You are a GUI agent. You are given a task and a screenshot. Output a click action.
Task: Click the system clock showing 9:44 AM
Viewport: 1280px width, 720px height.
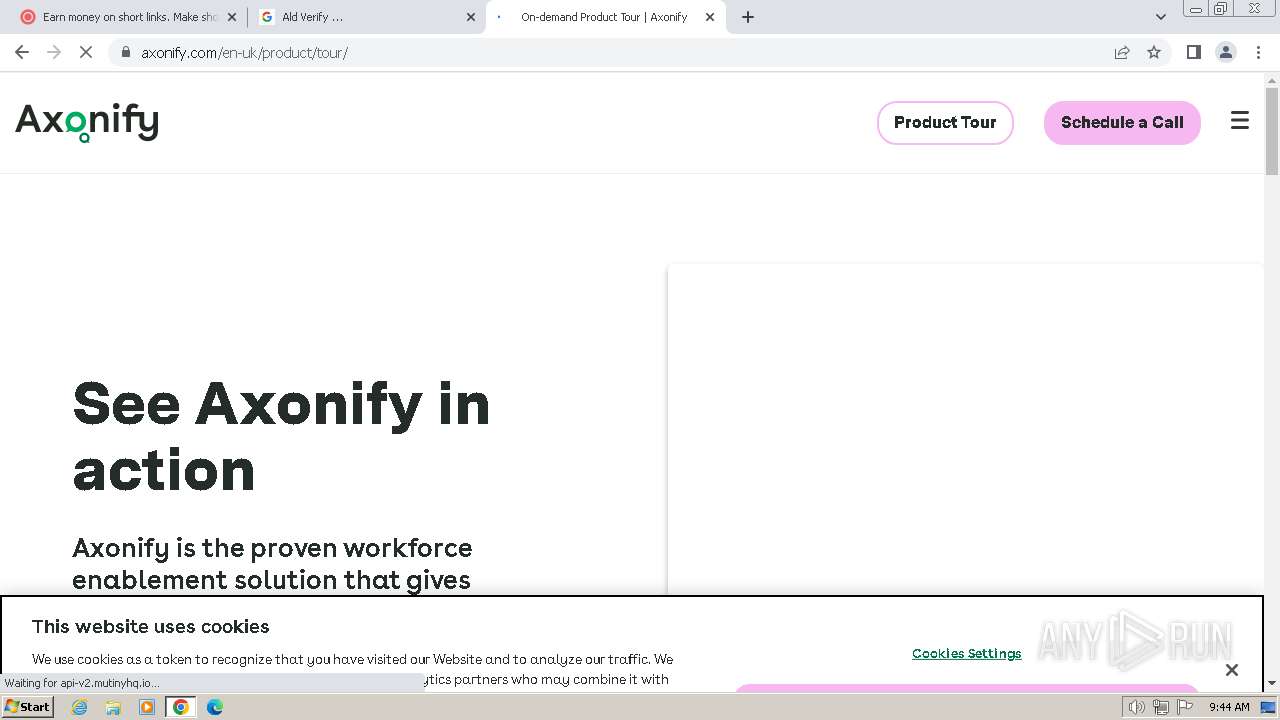(1229, 707)
